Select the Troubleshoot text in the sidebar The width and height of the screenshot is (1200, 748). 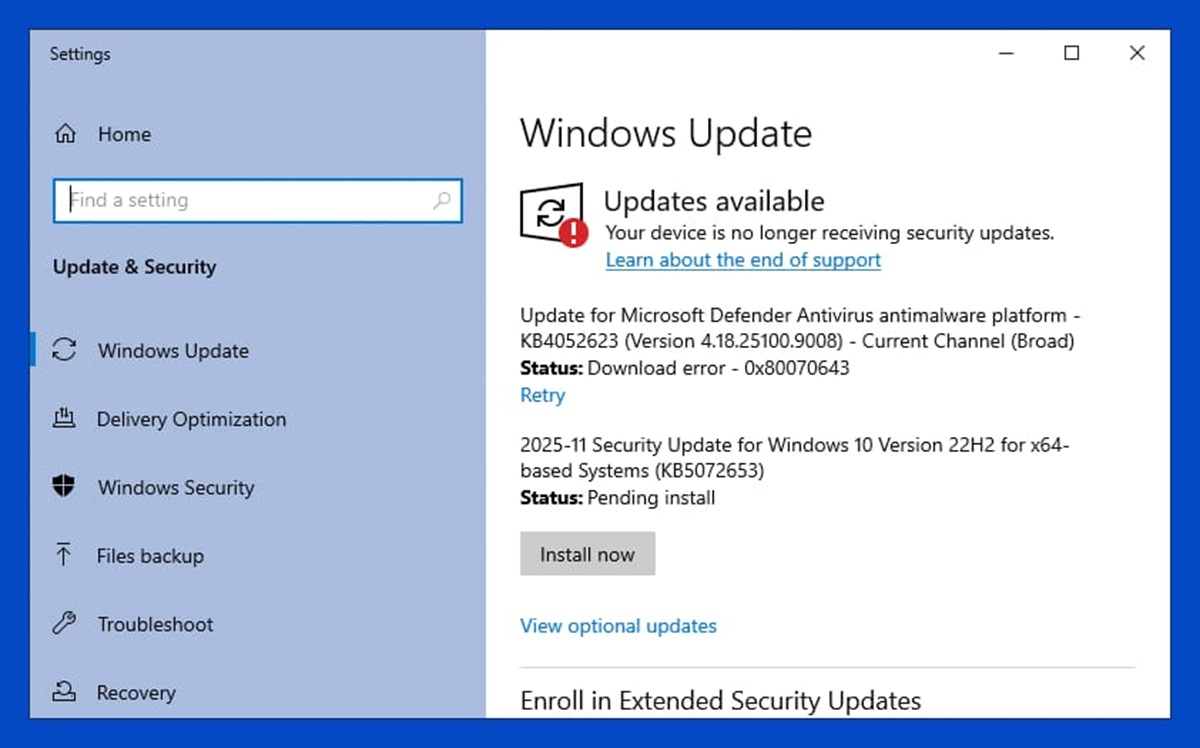tap(155, 624)
